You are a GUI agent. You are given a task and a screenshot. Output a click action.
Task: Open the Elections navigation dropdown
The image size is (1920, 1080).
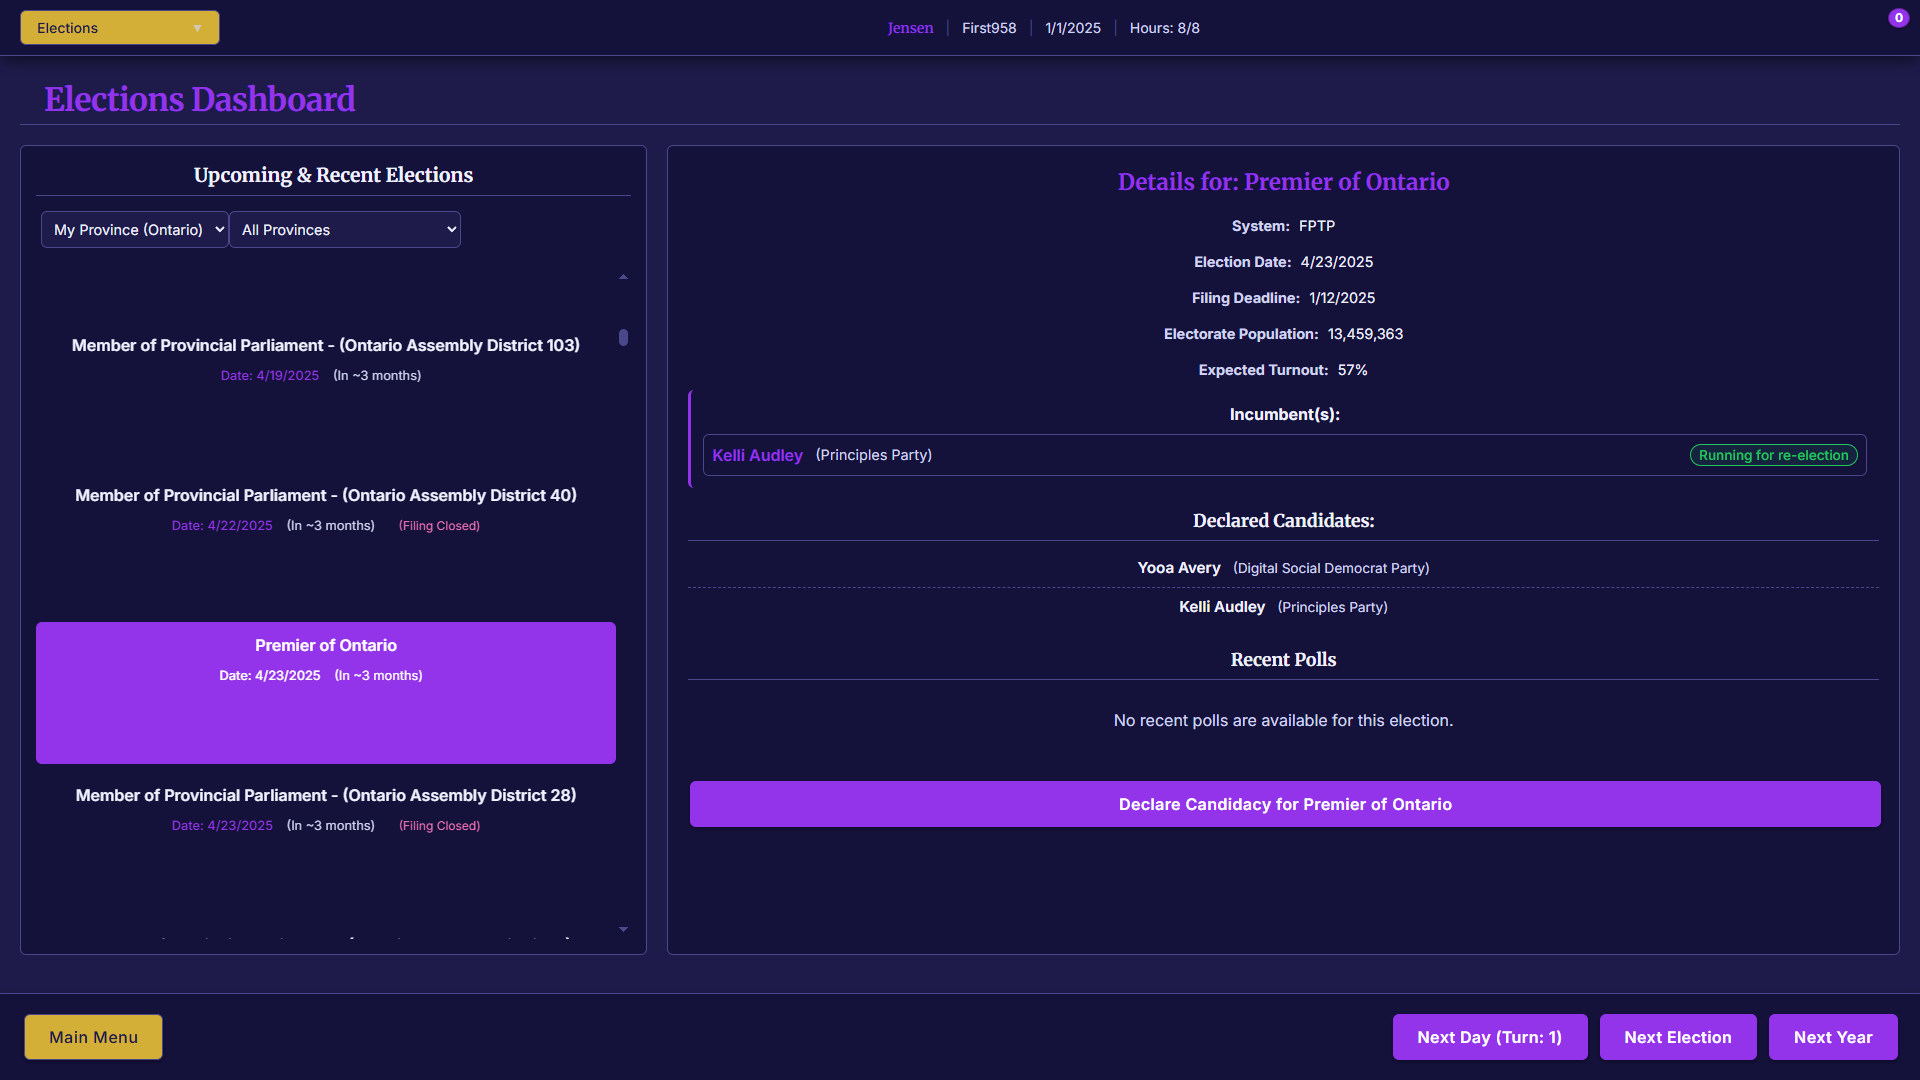tap(119, 28)
